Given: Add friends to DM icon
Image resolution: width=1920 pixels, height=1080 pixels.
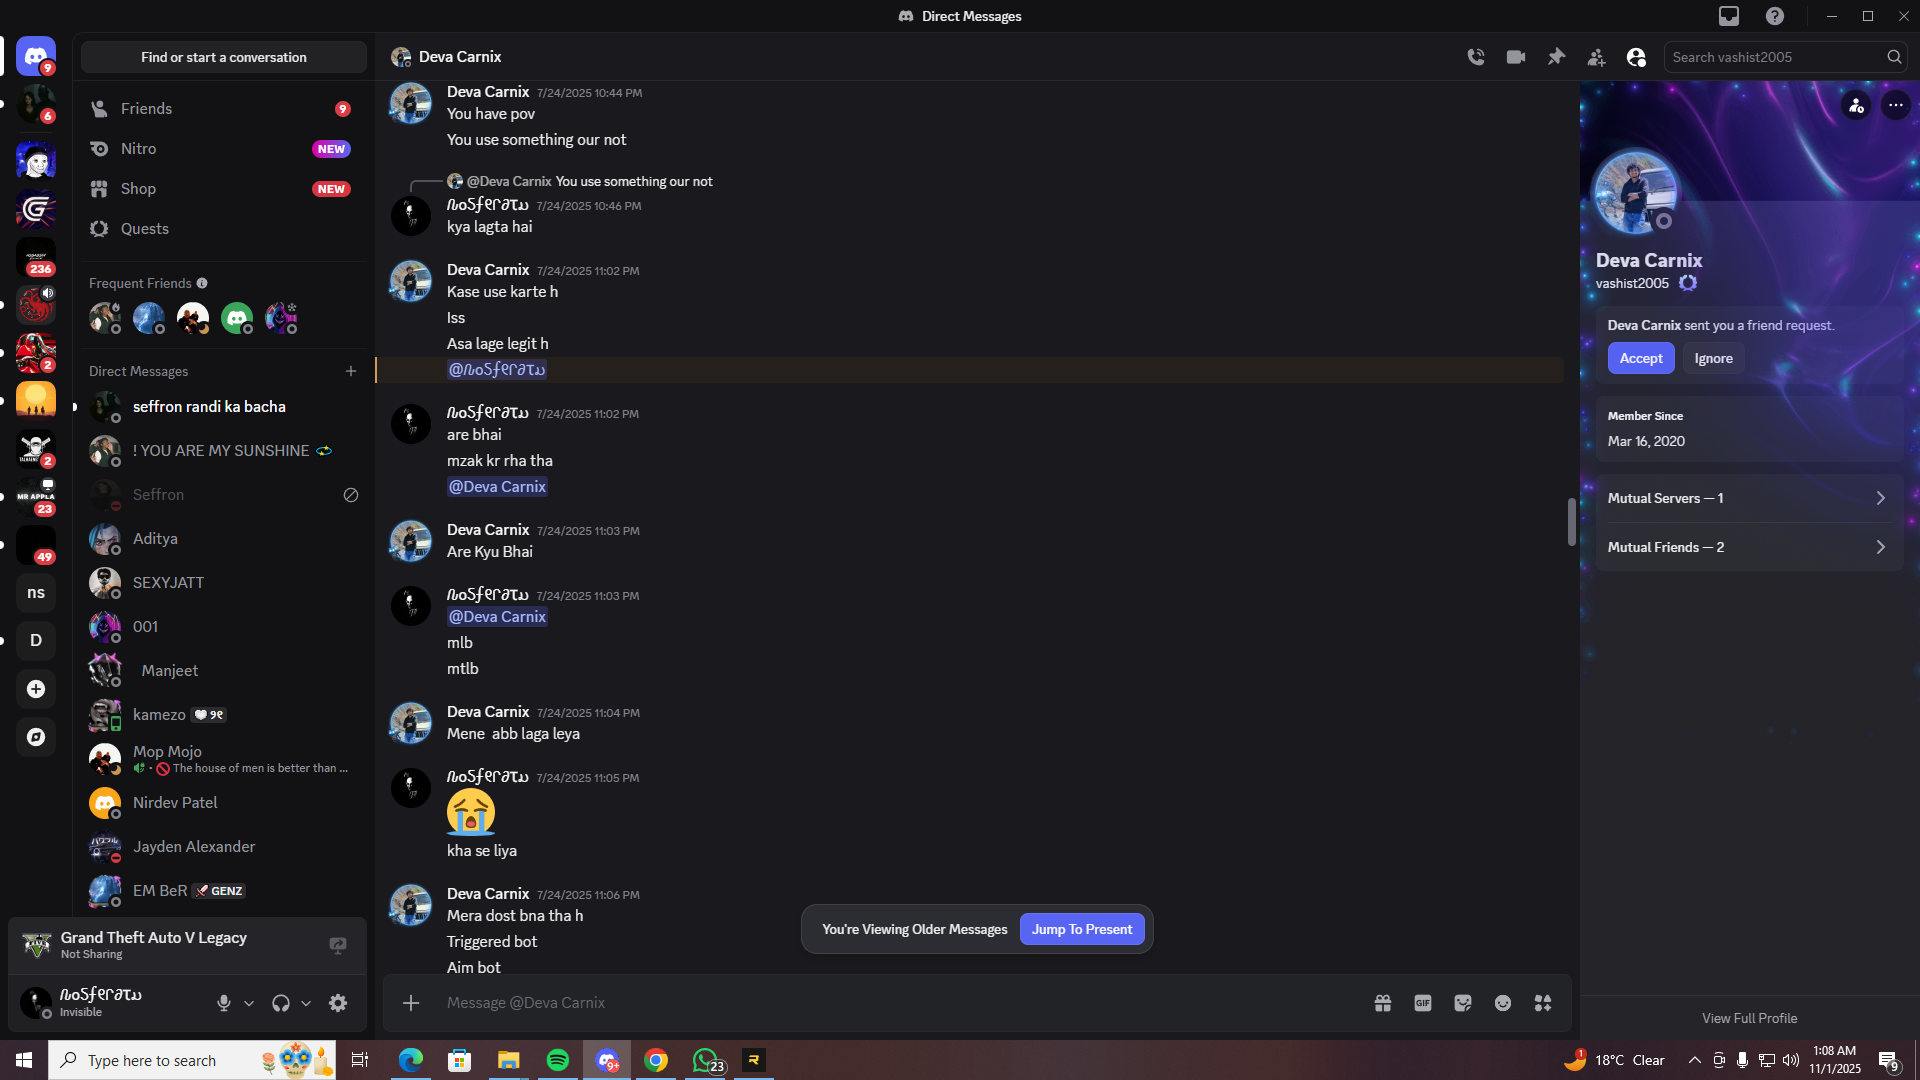Looking at the screenshot, I should (1596, 57).
